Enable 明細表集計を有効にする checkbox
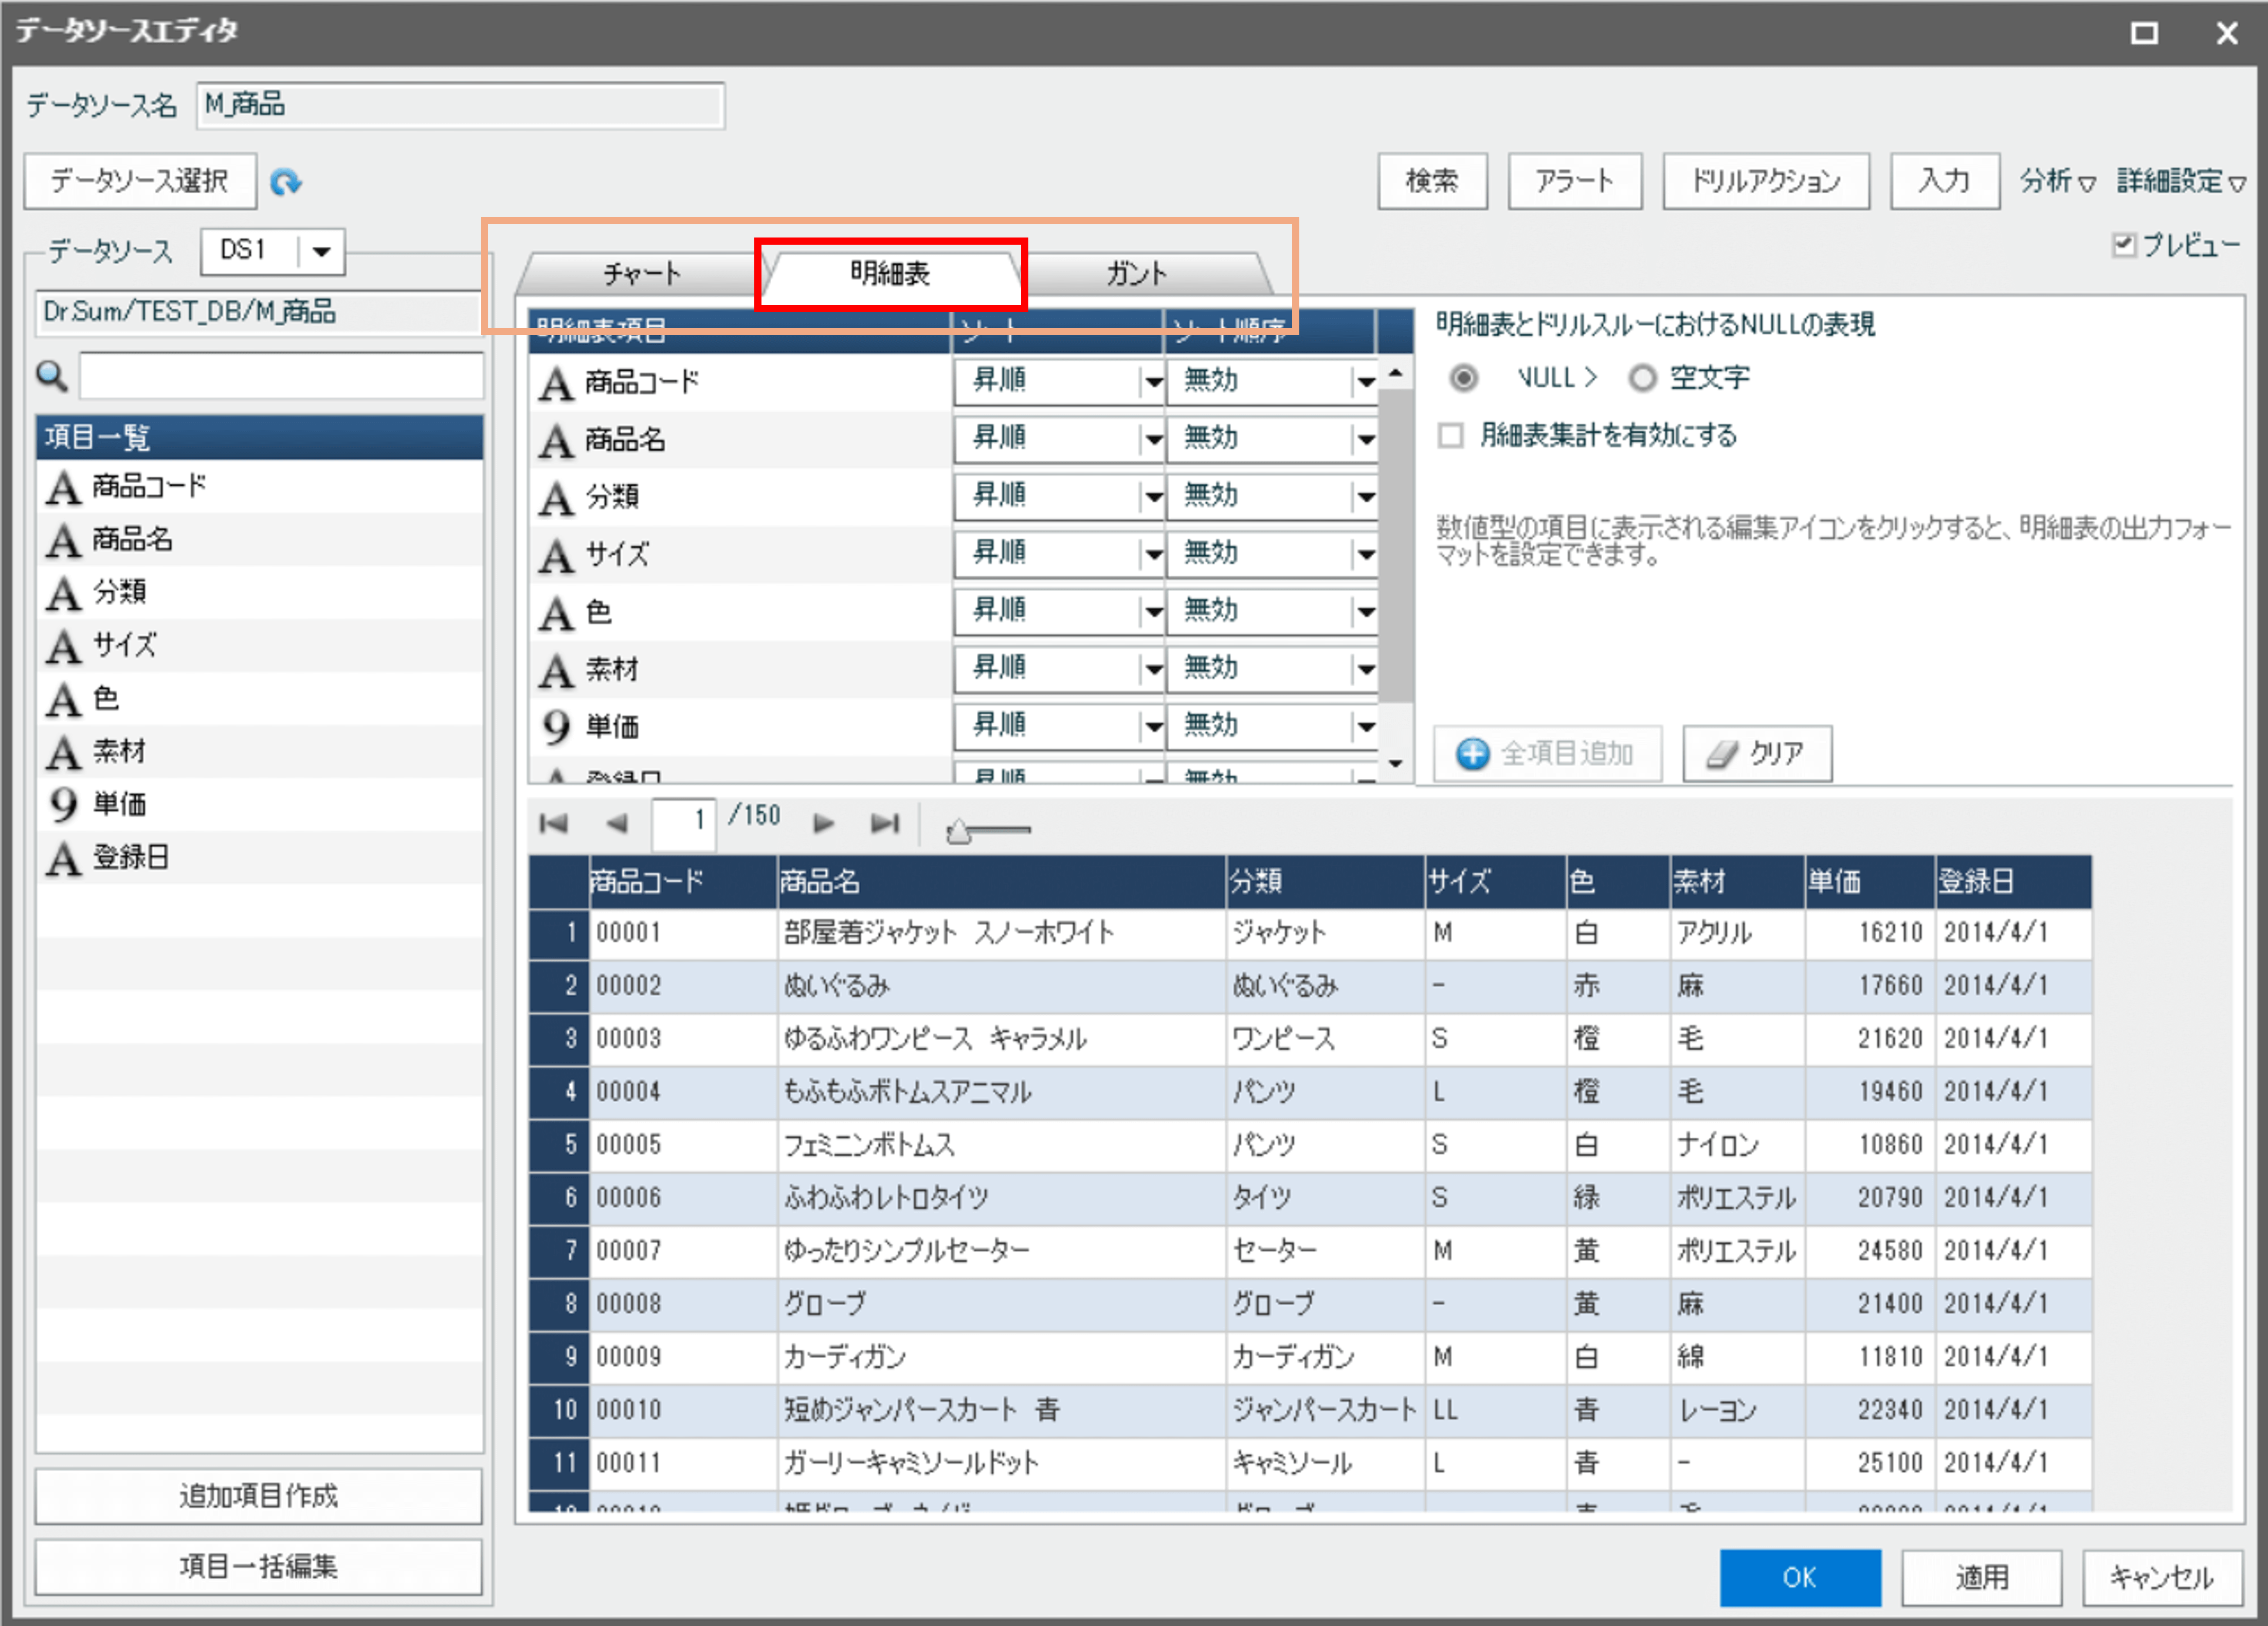This screenshot has width=2268, height=1626. (1450, 435)
